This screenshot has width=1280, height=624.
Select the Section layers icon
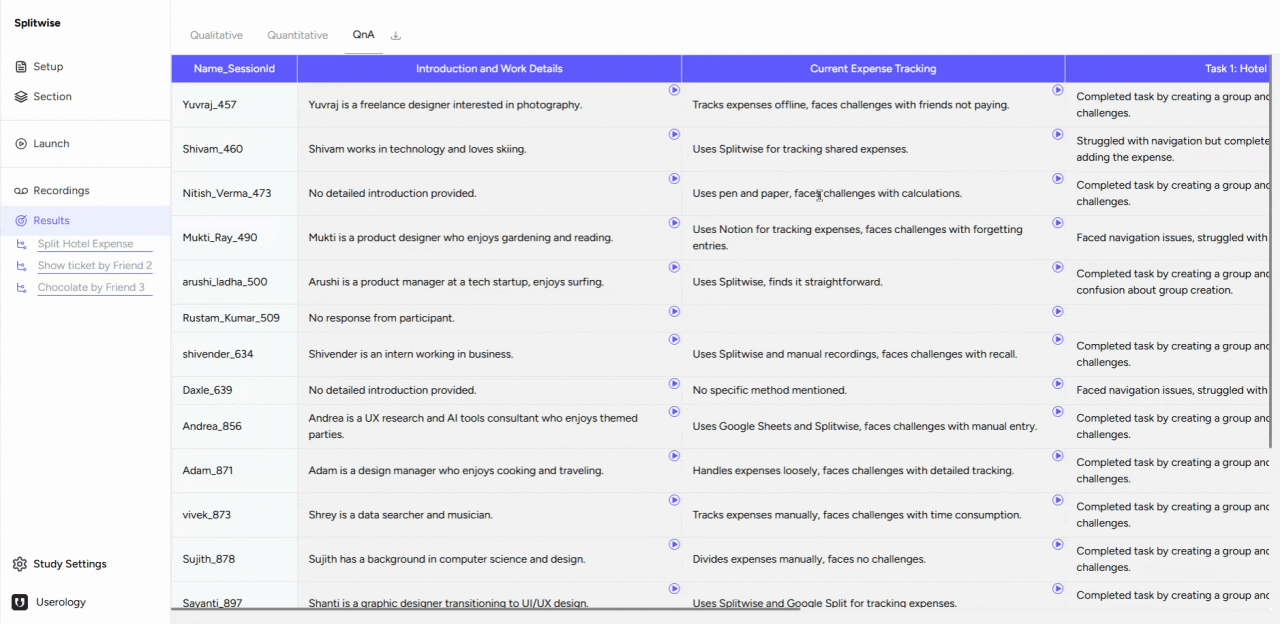pyautogui.click(x=22, y=96)
